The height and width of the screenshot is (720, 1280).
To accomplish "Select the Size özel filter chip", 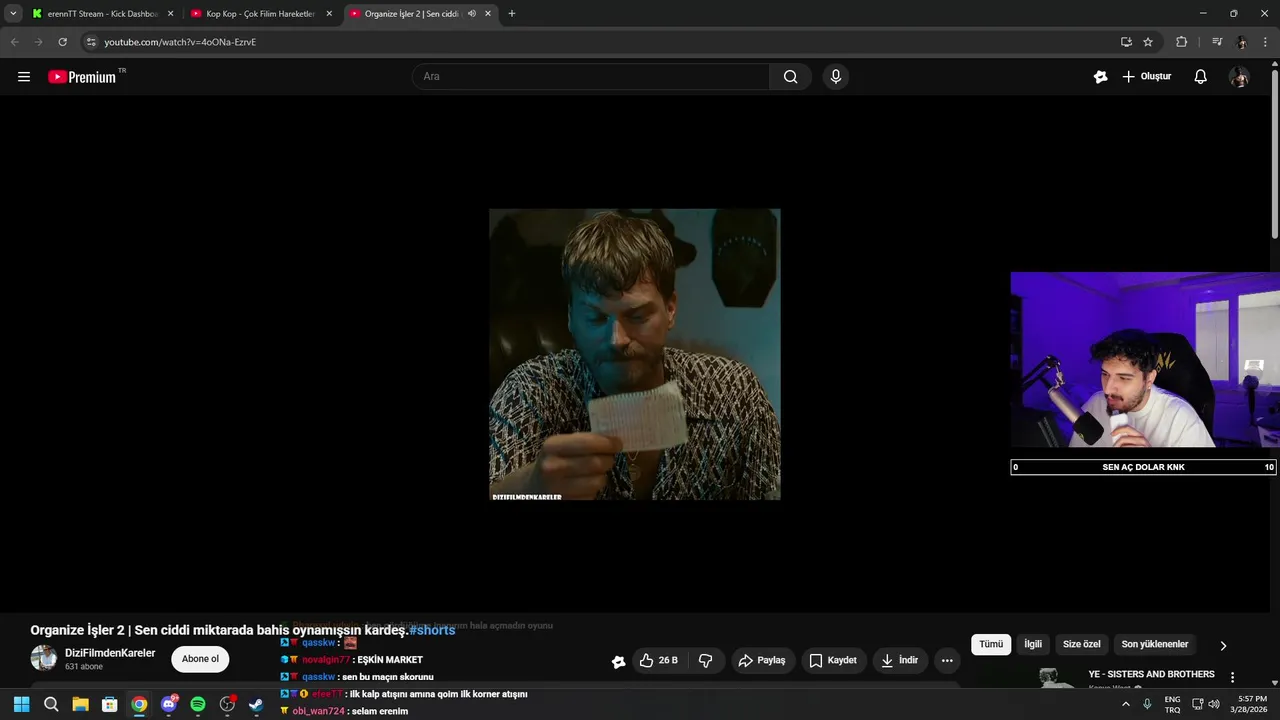I will click(x=1082, y=645).
